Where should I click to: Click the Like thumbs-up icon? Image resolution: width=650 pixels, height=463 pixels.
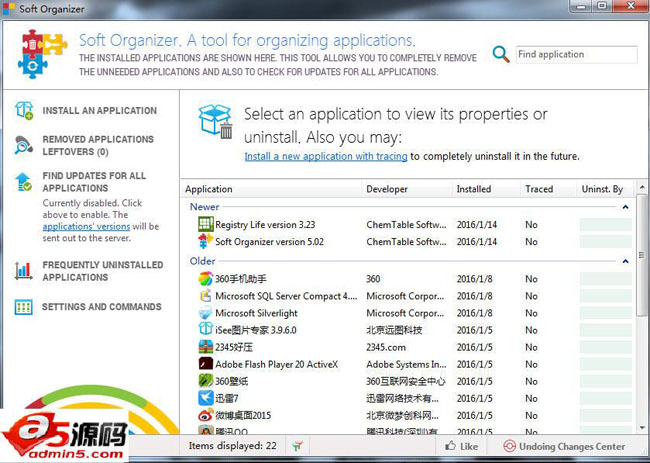pyautogui.click(x=450, y=446)
